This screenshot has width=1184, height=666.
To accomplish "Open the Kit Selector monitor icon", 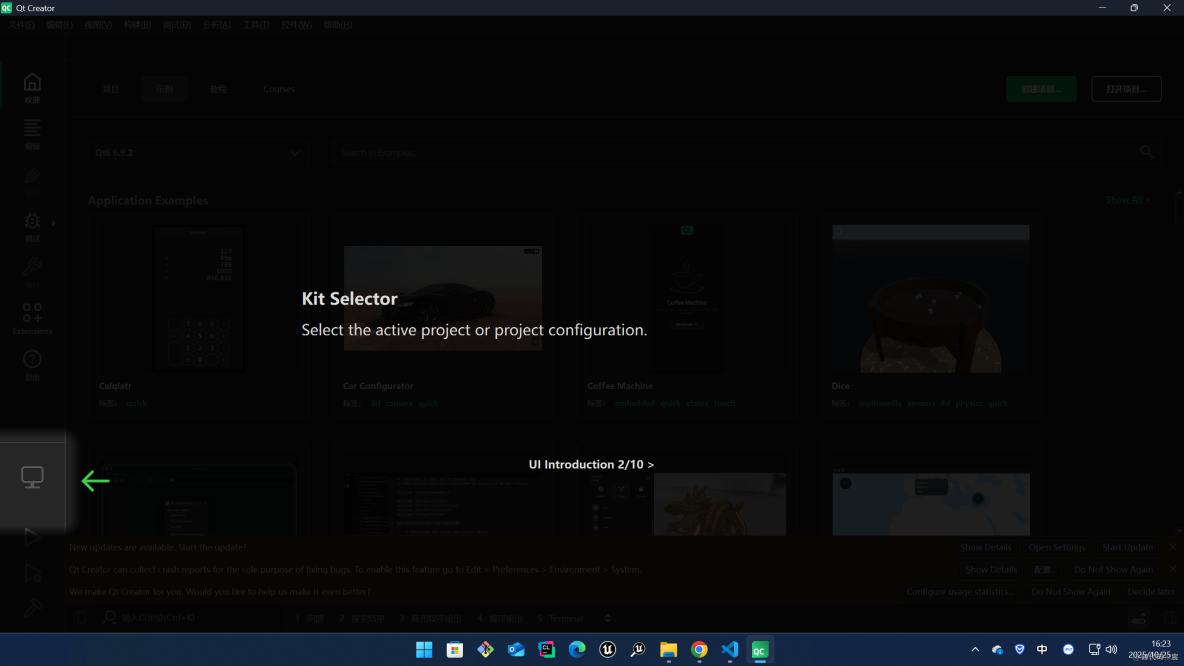I will (x=32, y=477).
